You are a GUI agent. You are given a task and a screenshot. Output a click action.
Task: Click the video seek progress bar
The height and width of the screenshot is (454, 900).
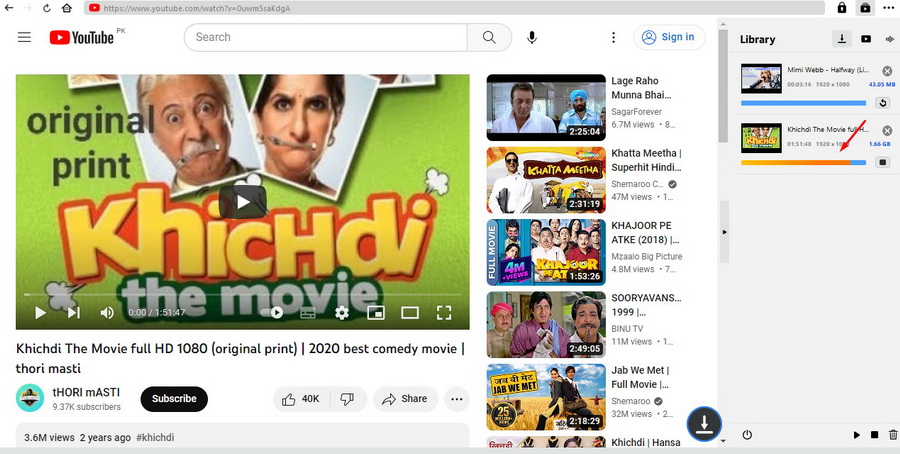242,295
